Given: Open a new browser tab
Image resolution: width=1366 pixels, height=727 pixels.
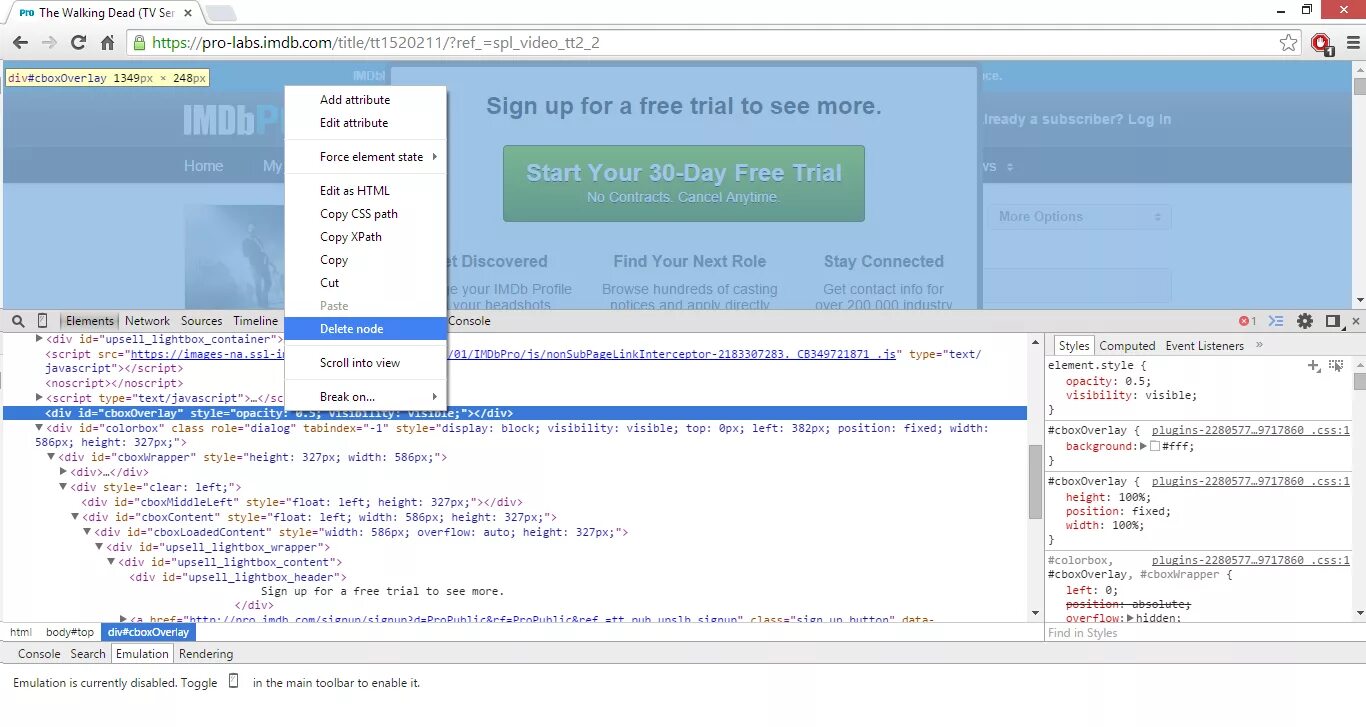Looking at the screenshot, I should [x=221, y=13].
